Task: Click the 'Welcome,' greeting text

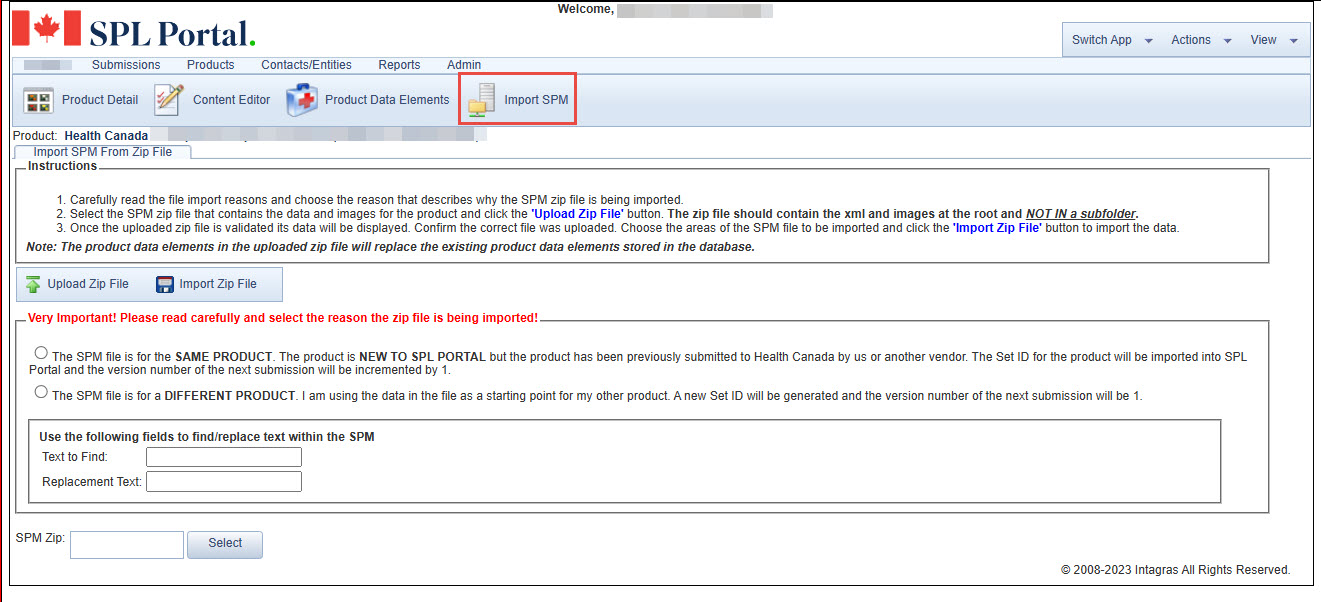Action: 586,9
